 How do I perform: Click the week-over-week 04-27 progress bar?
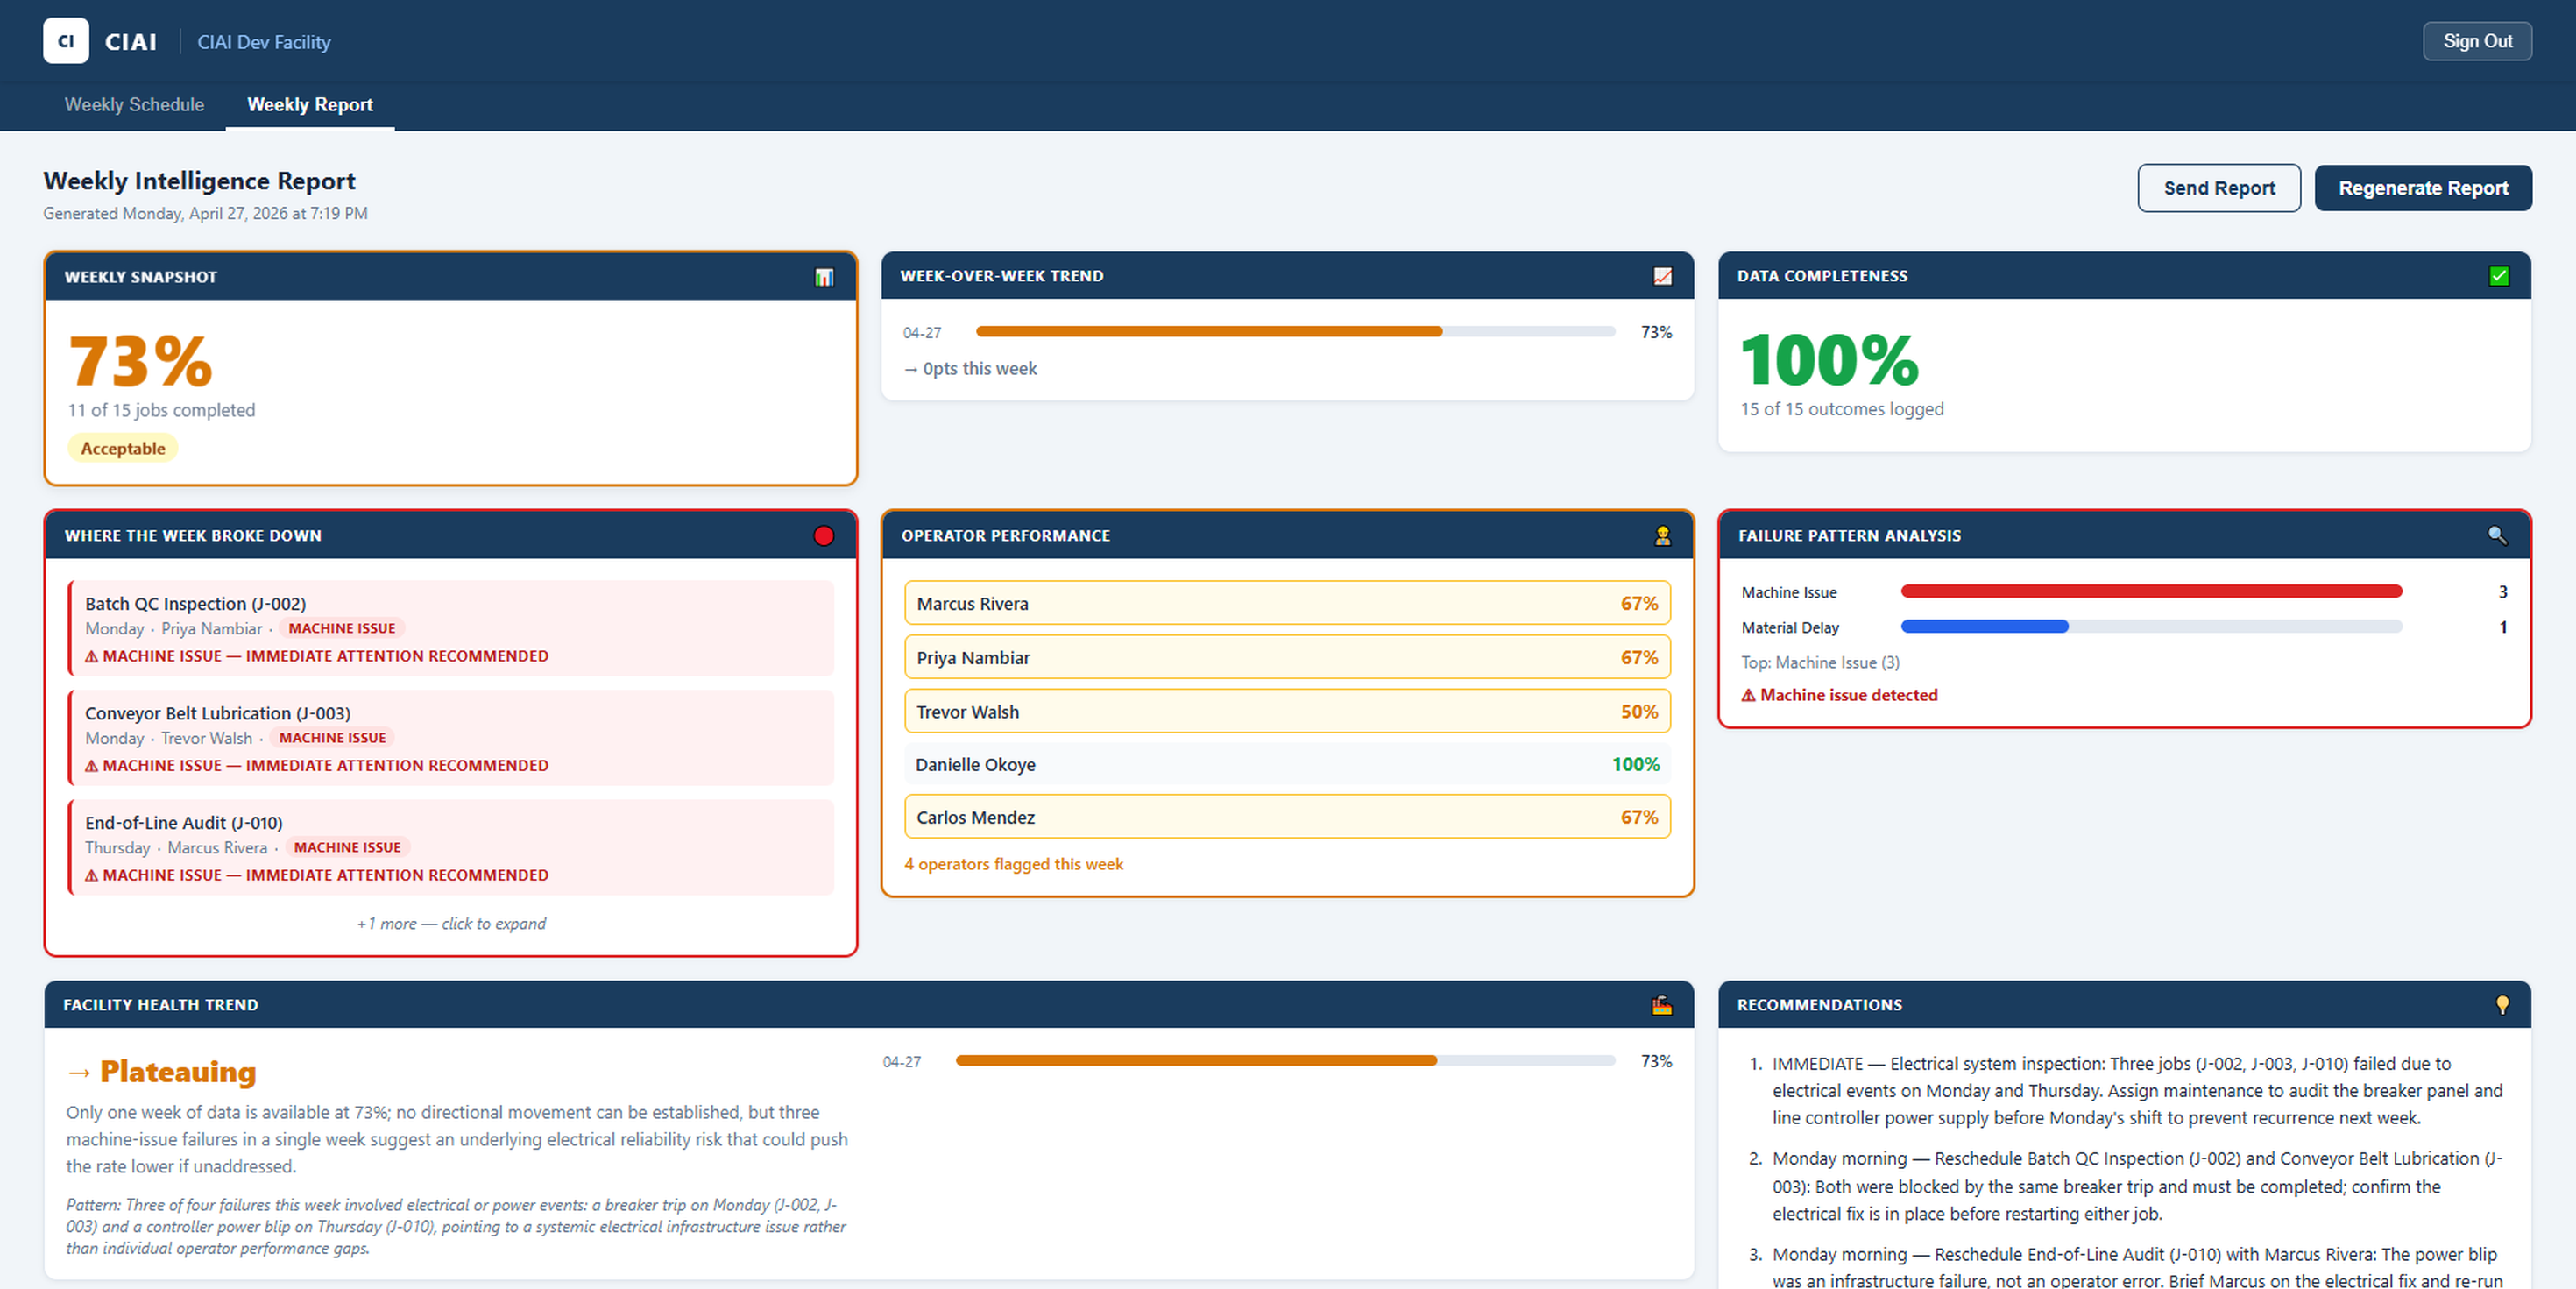1295,332
